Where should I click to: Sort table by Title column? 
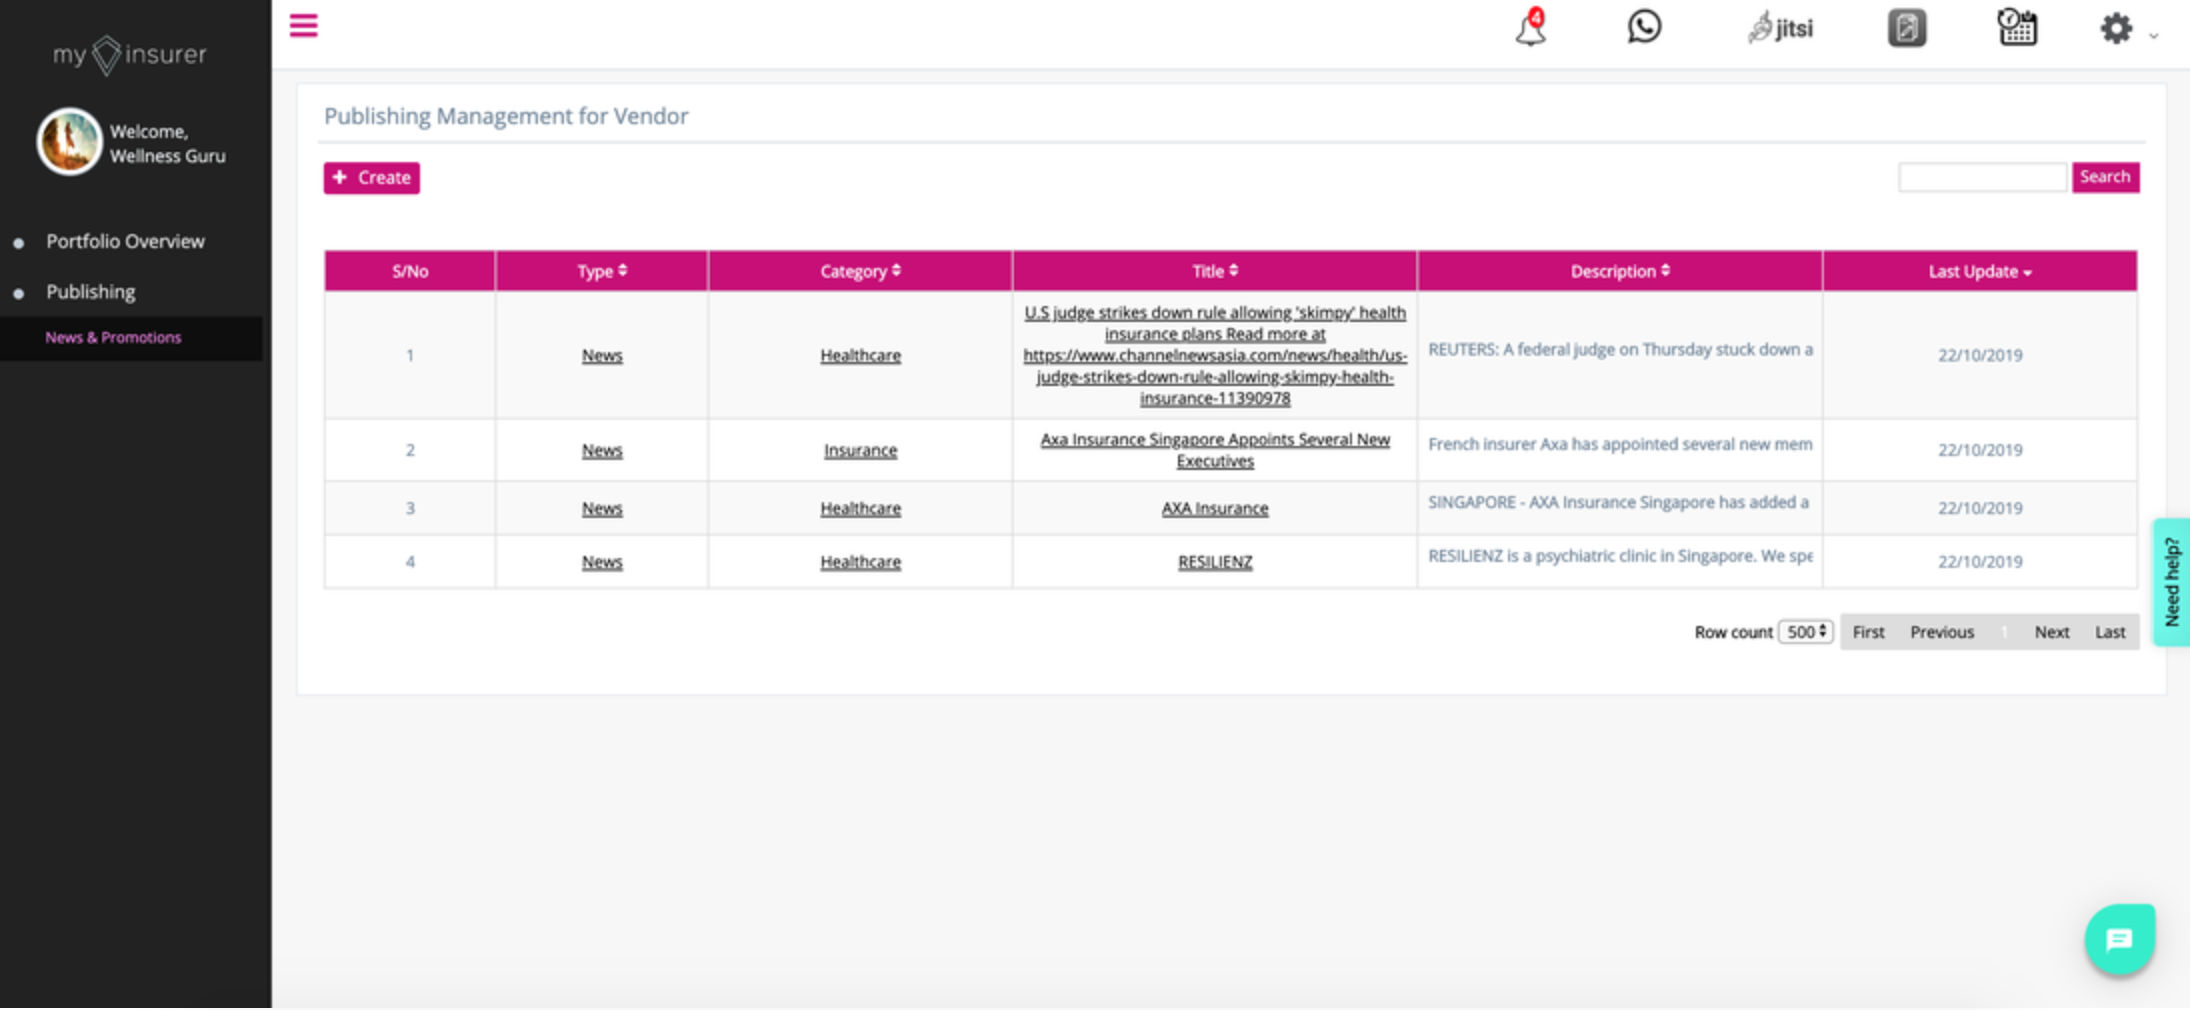(1215, 271)
